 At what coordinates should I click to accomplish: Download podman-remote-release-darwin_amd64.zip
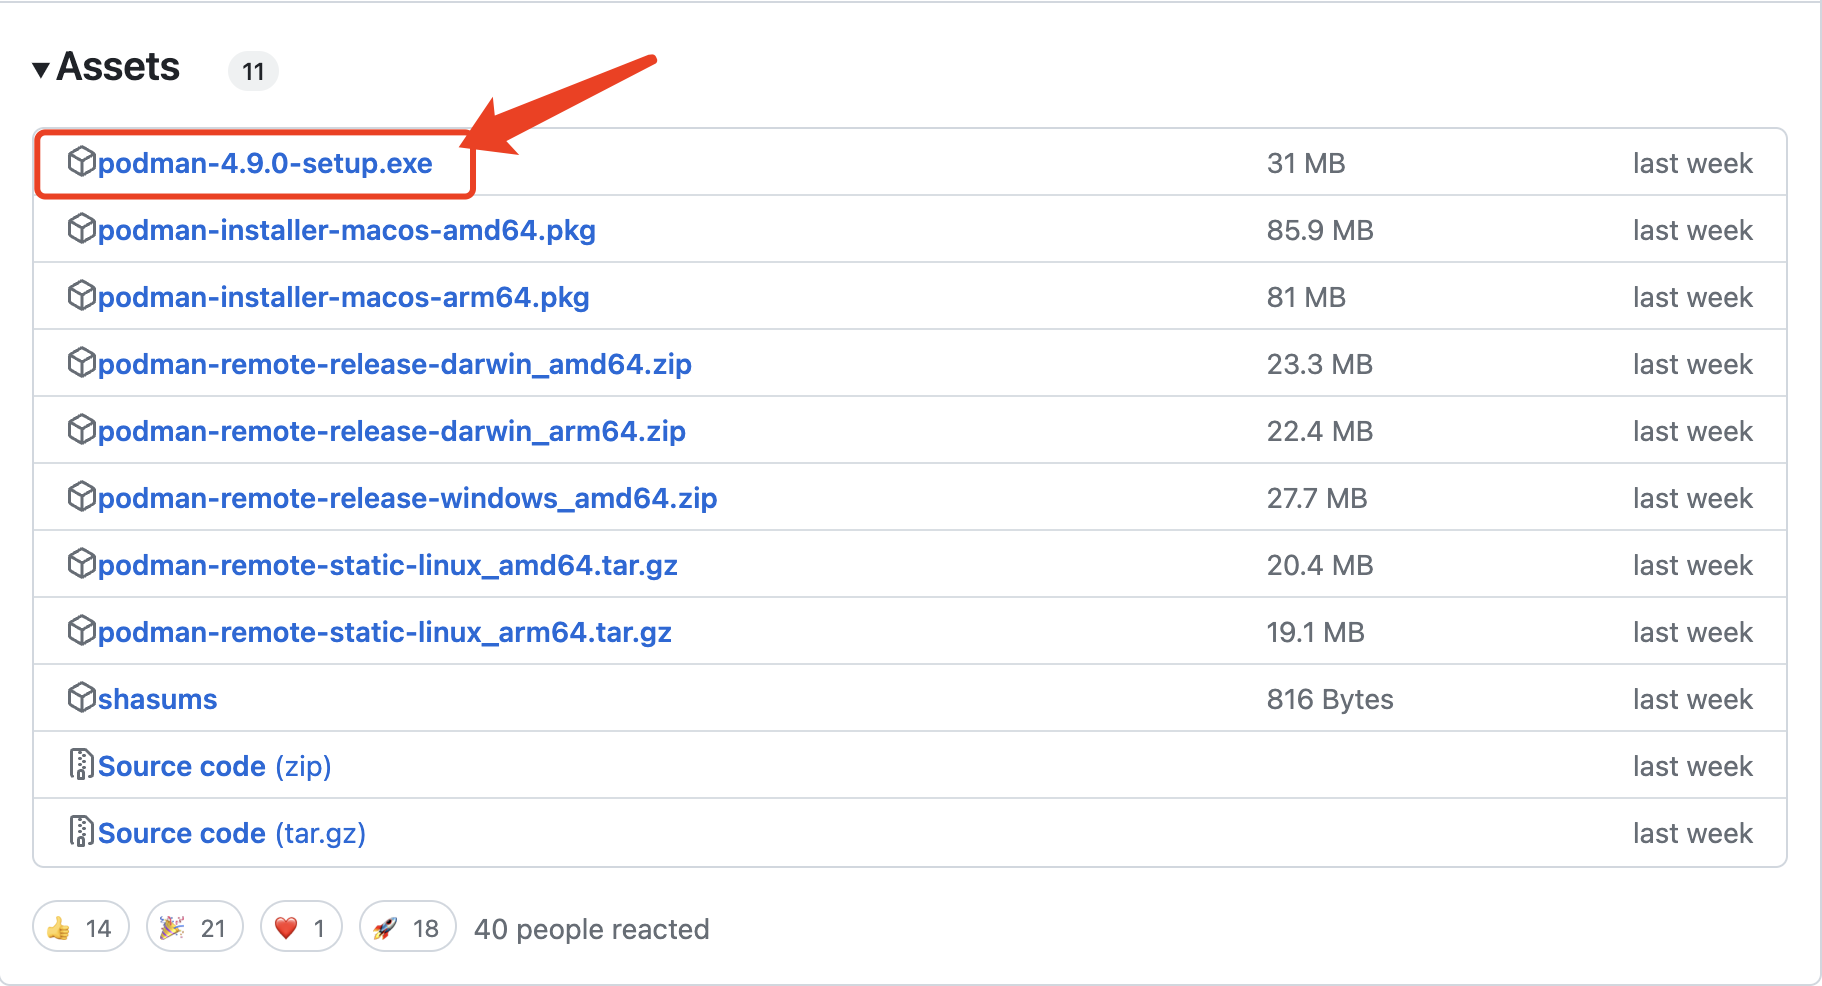tap(395, 364)
